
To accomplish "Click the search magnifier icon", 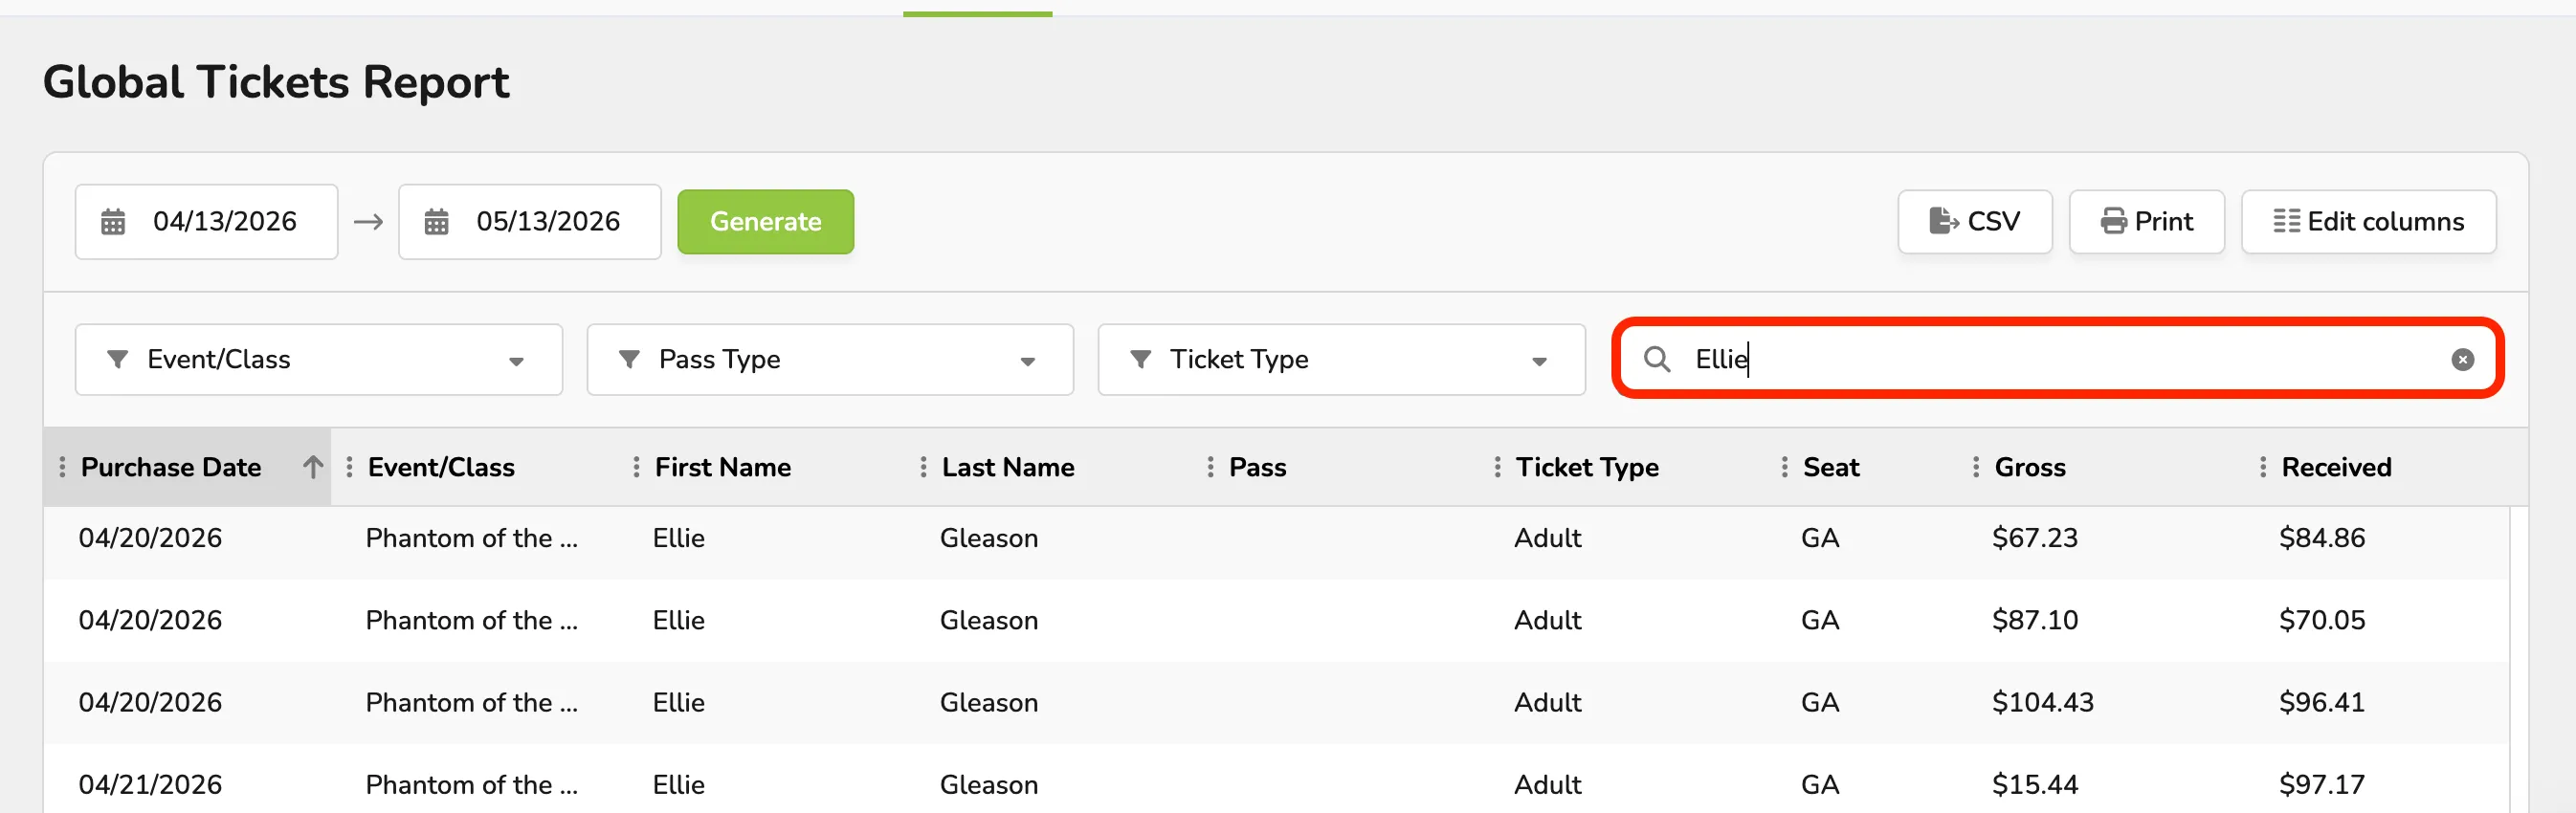I will coord(1656,359).
